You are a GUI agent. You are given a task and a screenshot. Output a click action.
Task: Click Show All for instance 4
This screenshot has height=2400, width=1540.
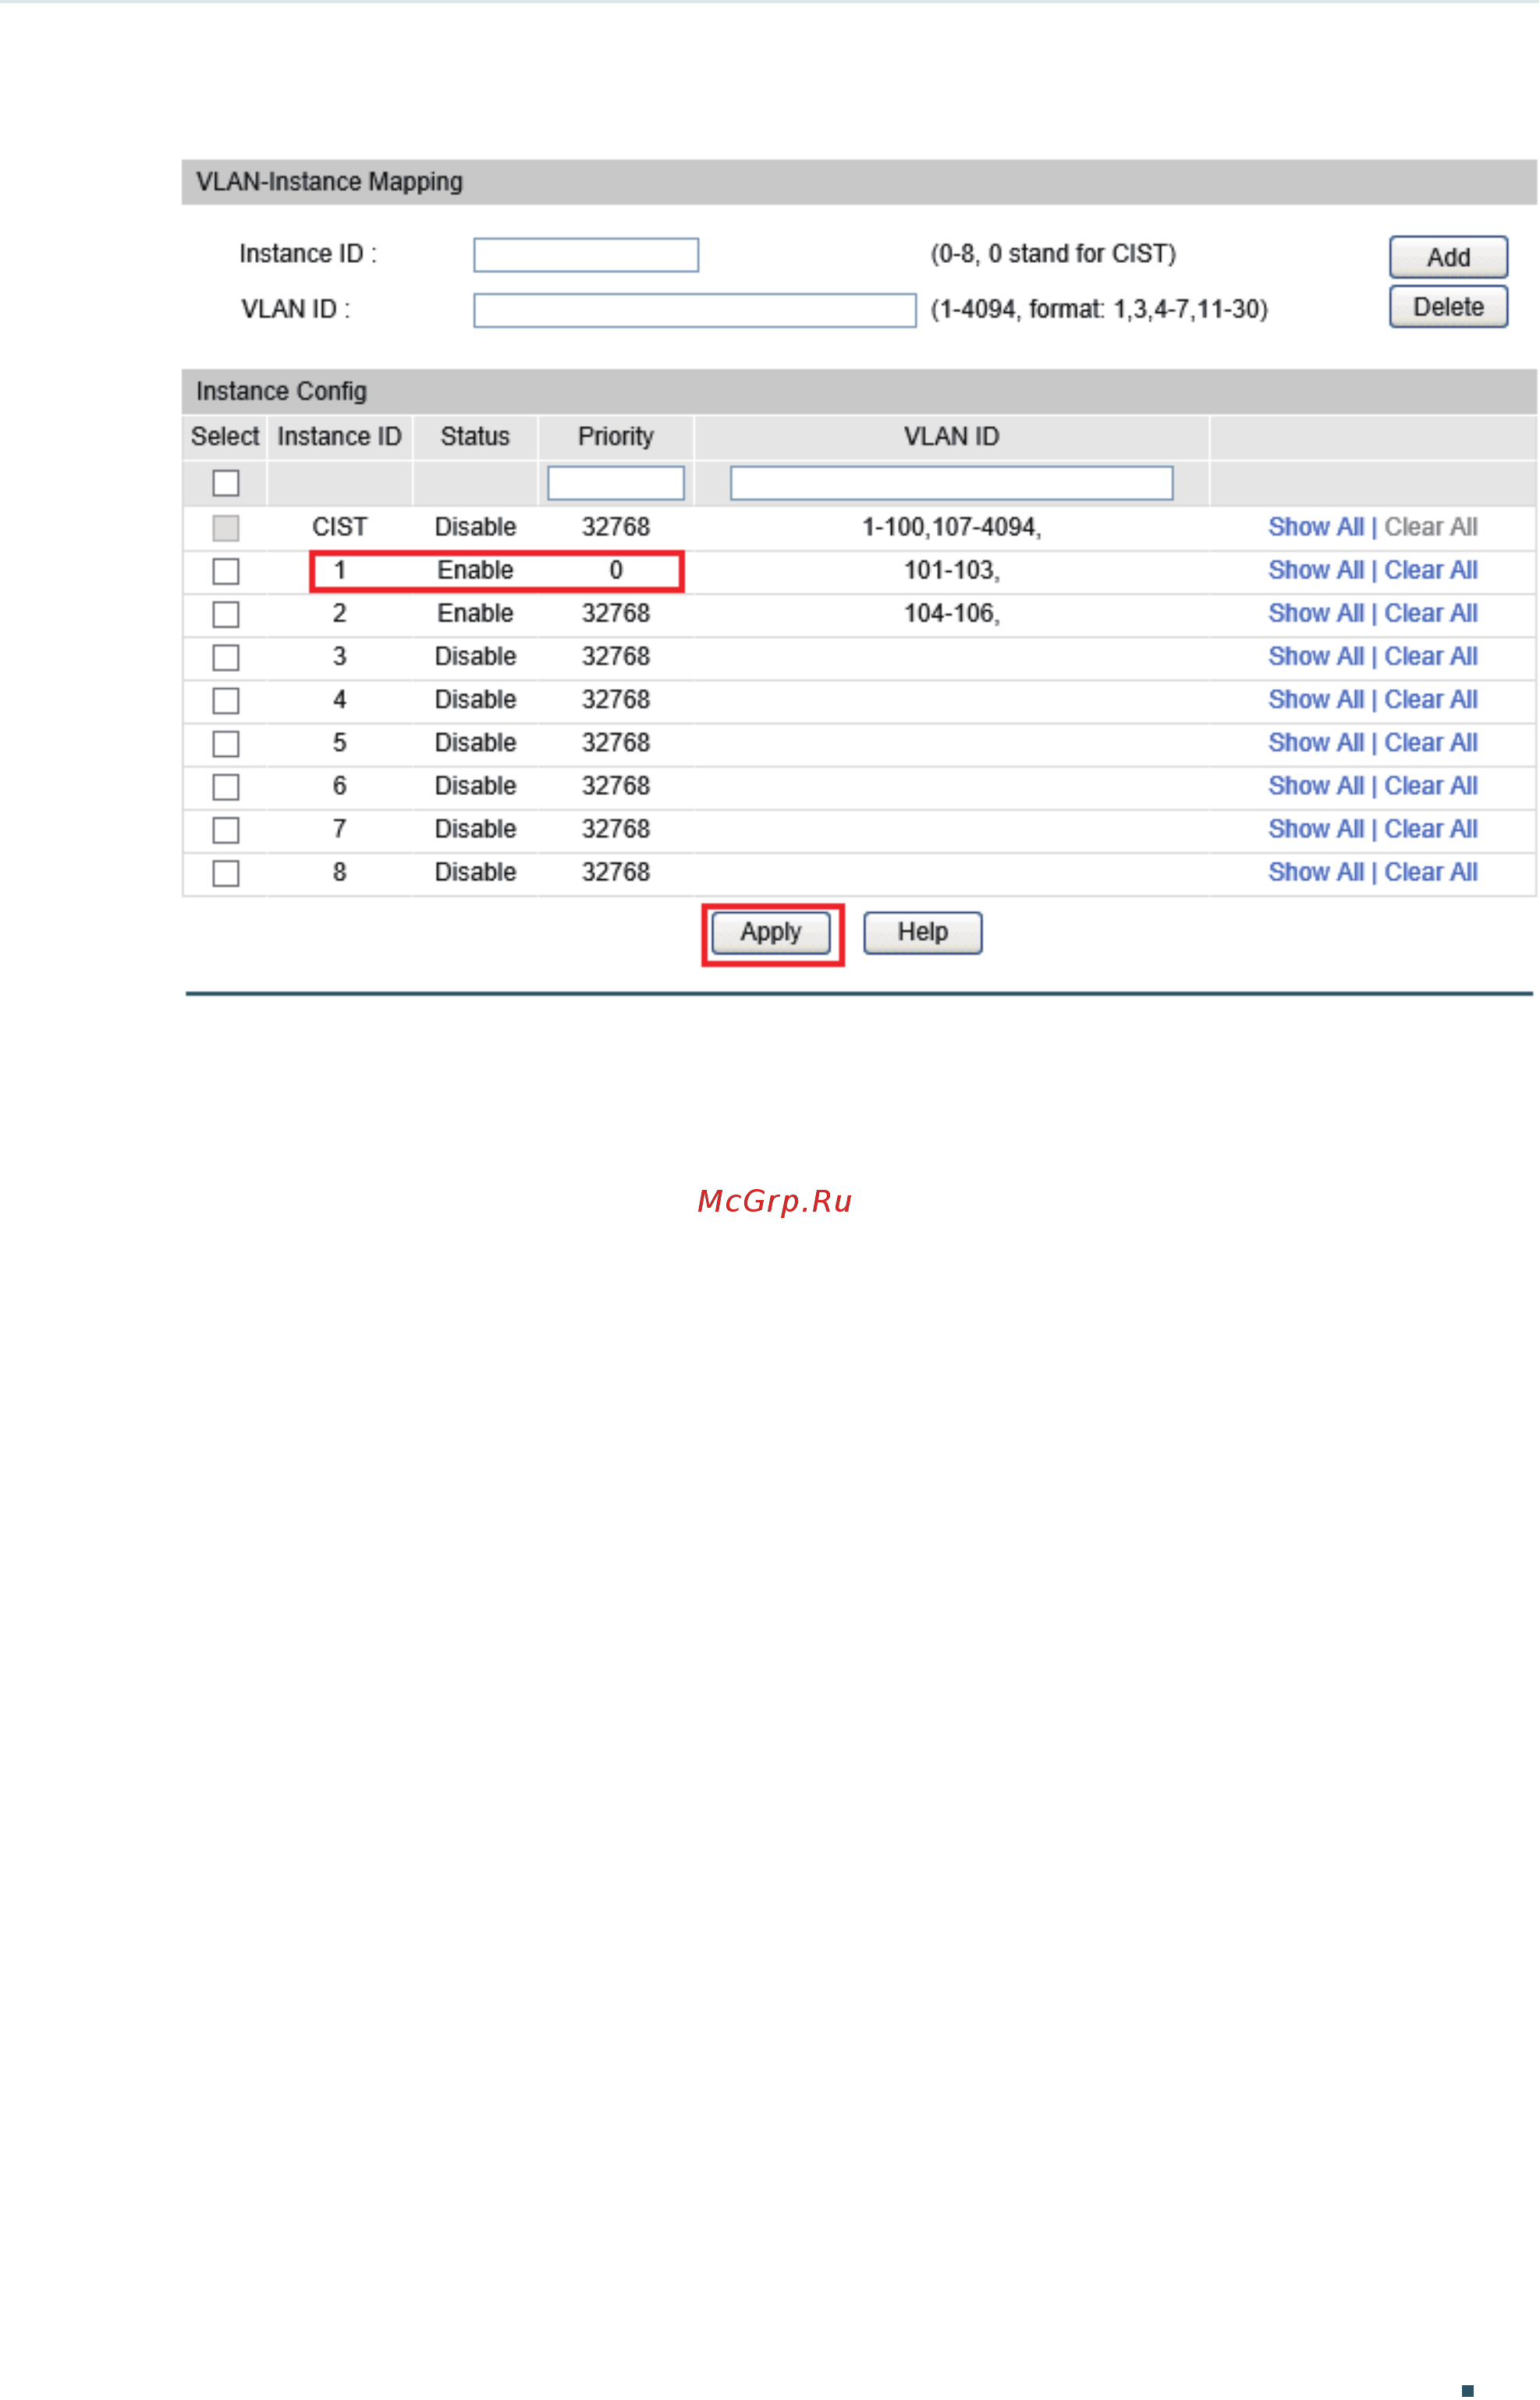[1315, 699]
